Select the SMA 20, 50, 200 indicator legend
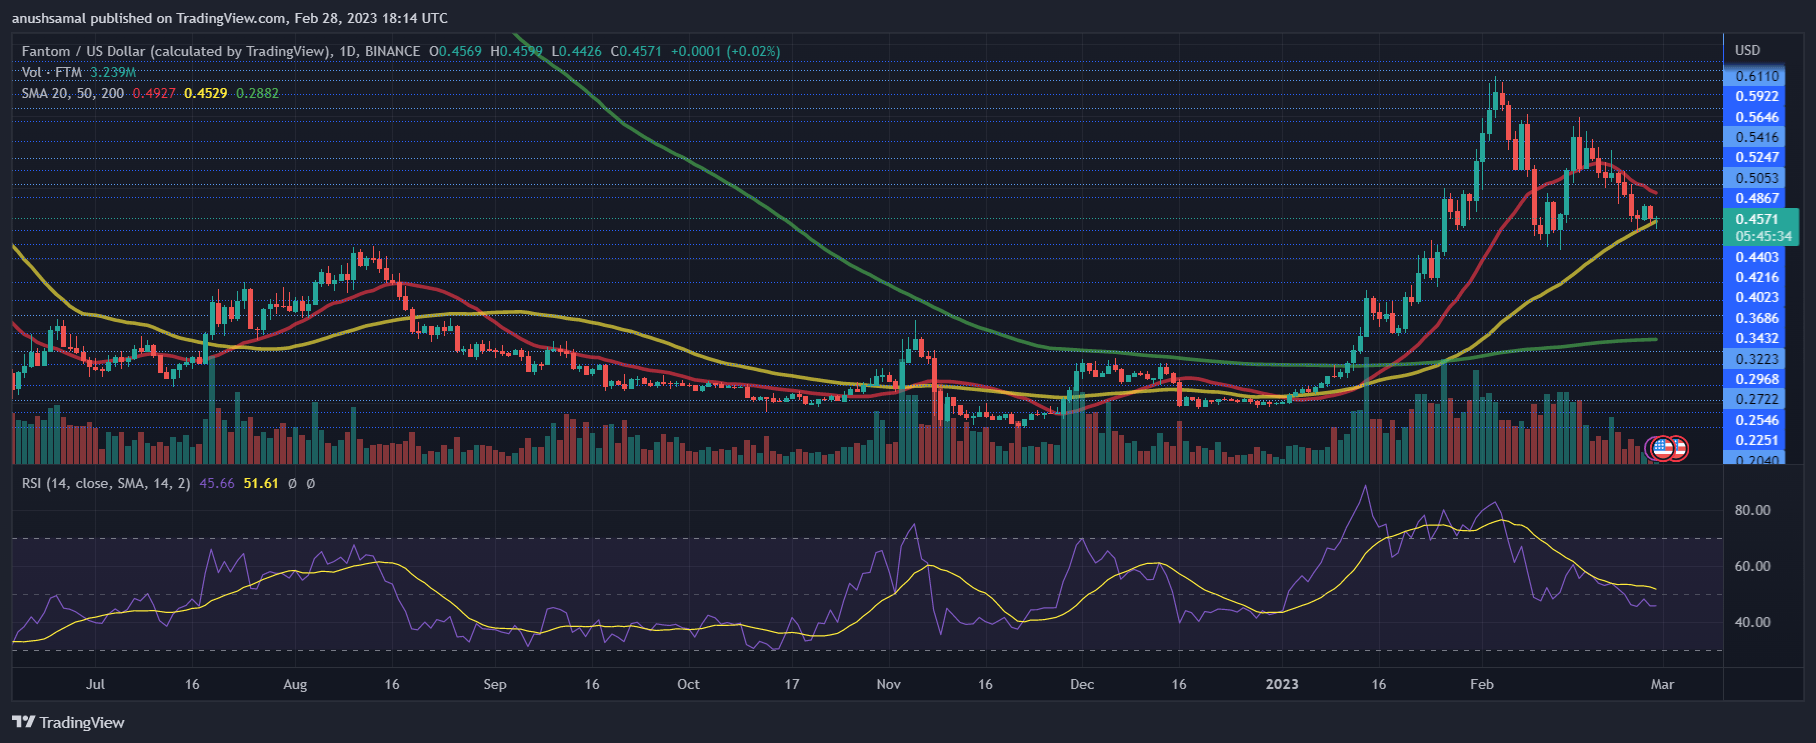 (x=73, y=93)
